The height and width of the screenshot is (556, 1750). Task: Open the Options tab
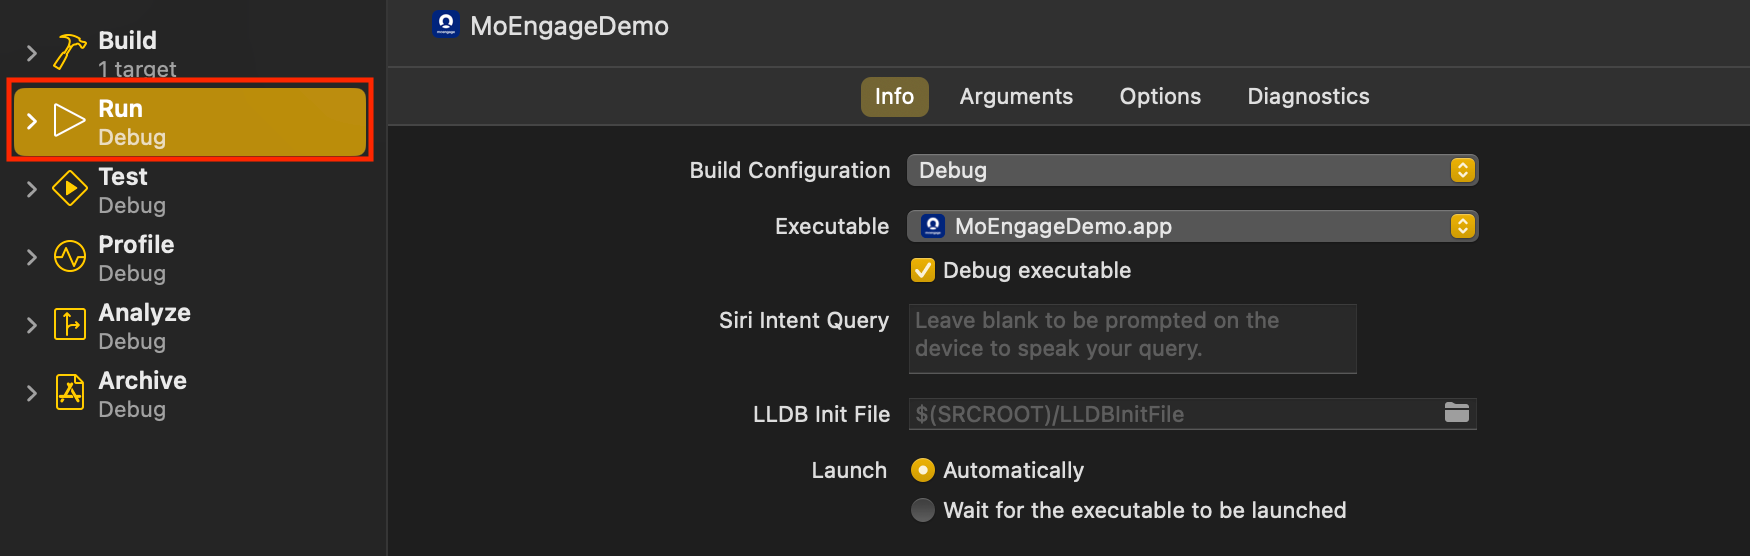point(1160,97)
